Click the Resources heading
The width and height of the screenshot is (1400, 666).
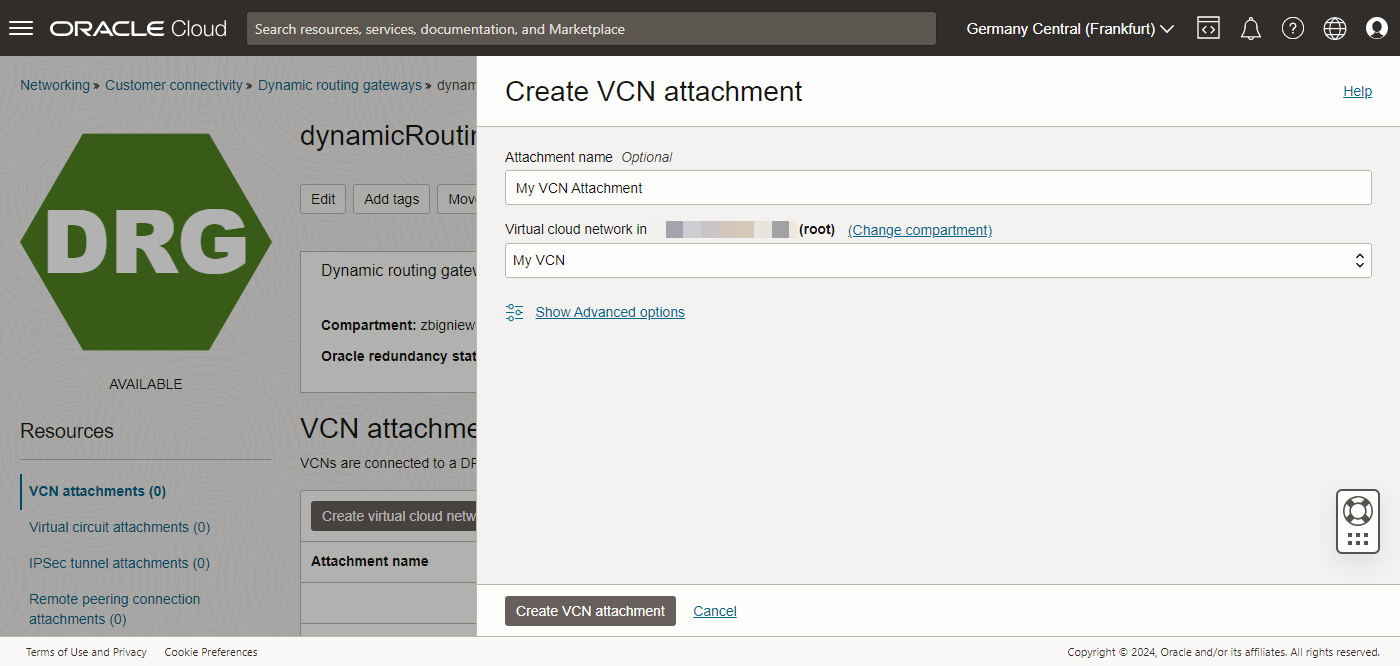pos(67,431)
